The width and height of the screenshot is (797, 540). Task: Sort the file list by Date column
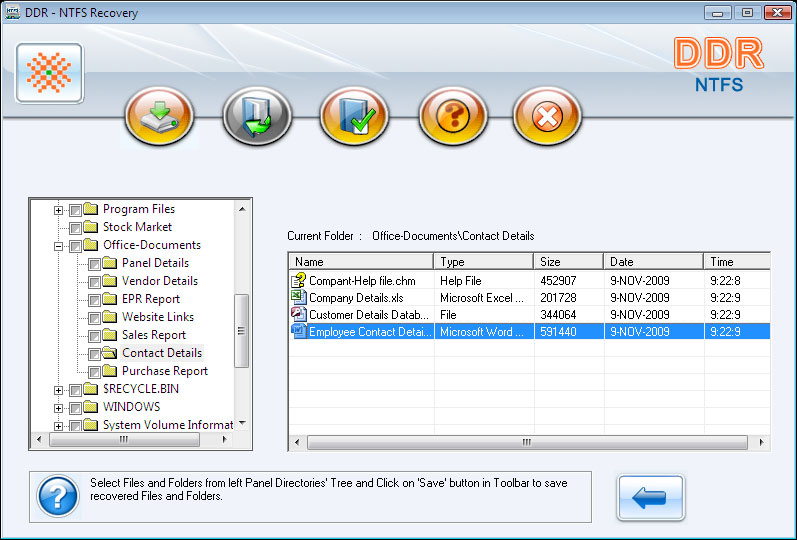[x=654, y=261]
